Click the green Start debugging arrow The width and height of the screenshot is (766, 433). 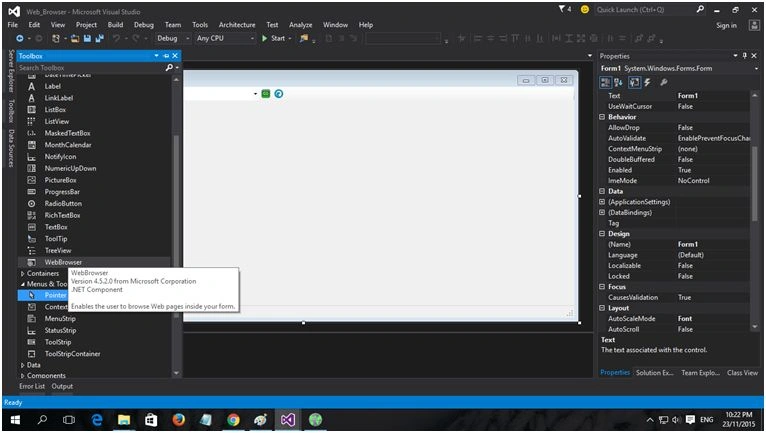pos(264,38)
